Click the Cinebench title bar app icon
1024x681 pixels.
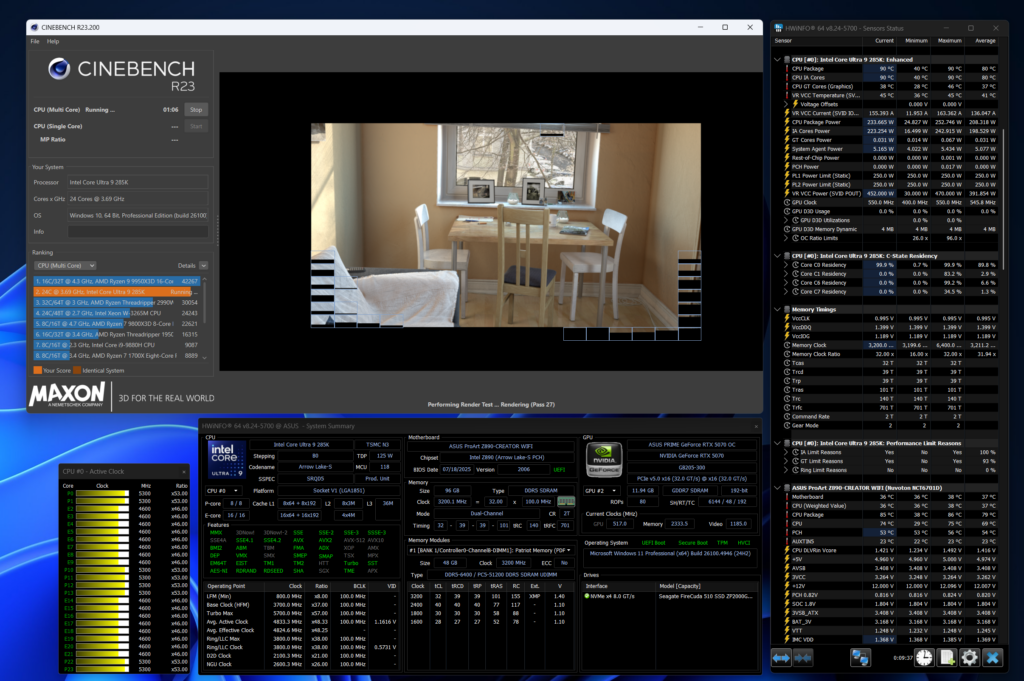(x=35, y=27)
